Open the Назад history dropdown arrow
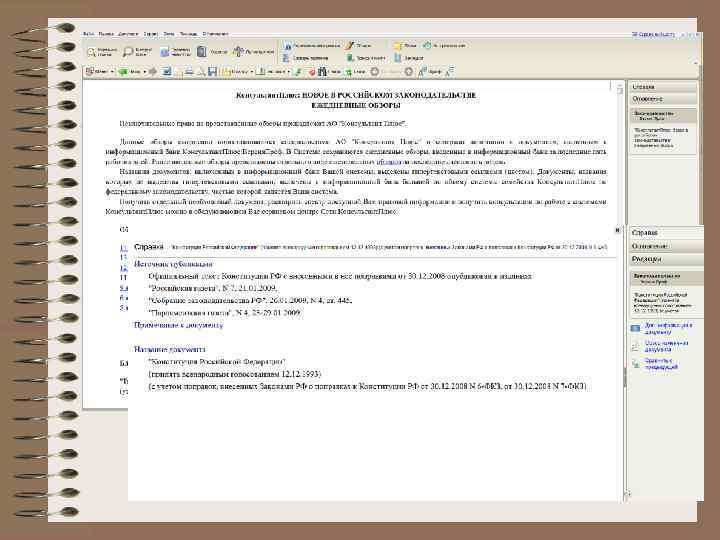 [144, 72]
